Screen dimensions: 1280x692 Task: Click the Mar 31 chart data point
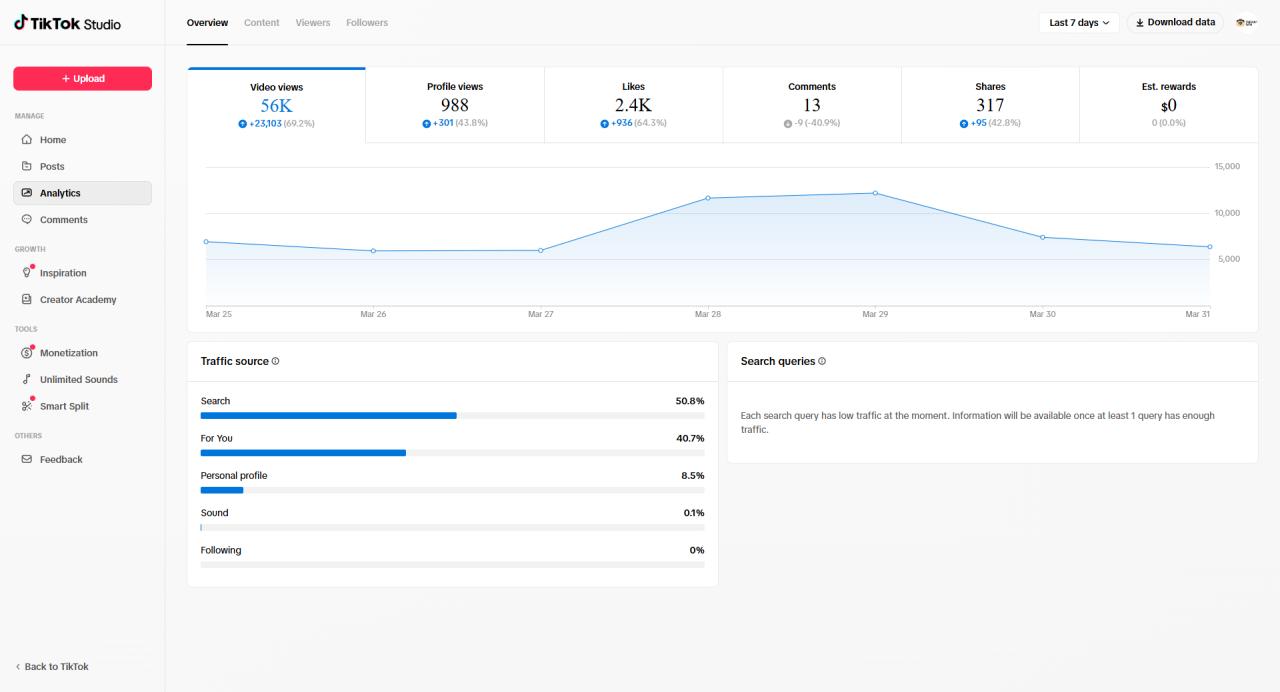click(1209, 247)
